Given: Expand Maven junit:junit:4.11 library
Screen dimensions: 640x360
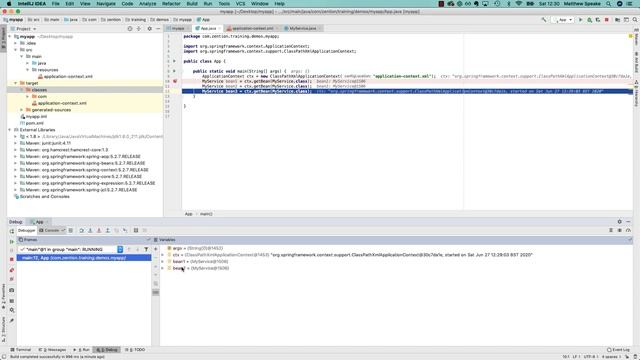Looking at the screenshot, I should [16, 143].
